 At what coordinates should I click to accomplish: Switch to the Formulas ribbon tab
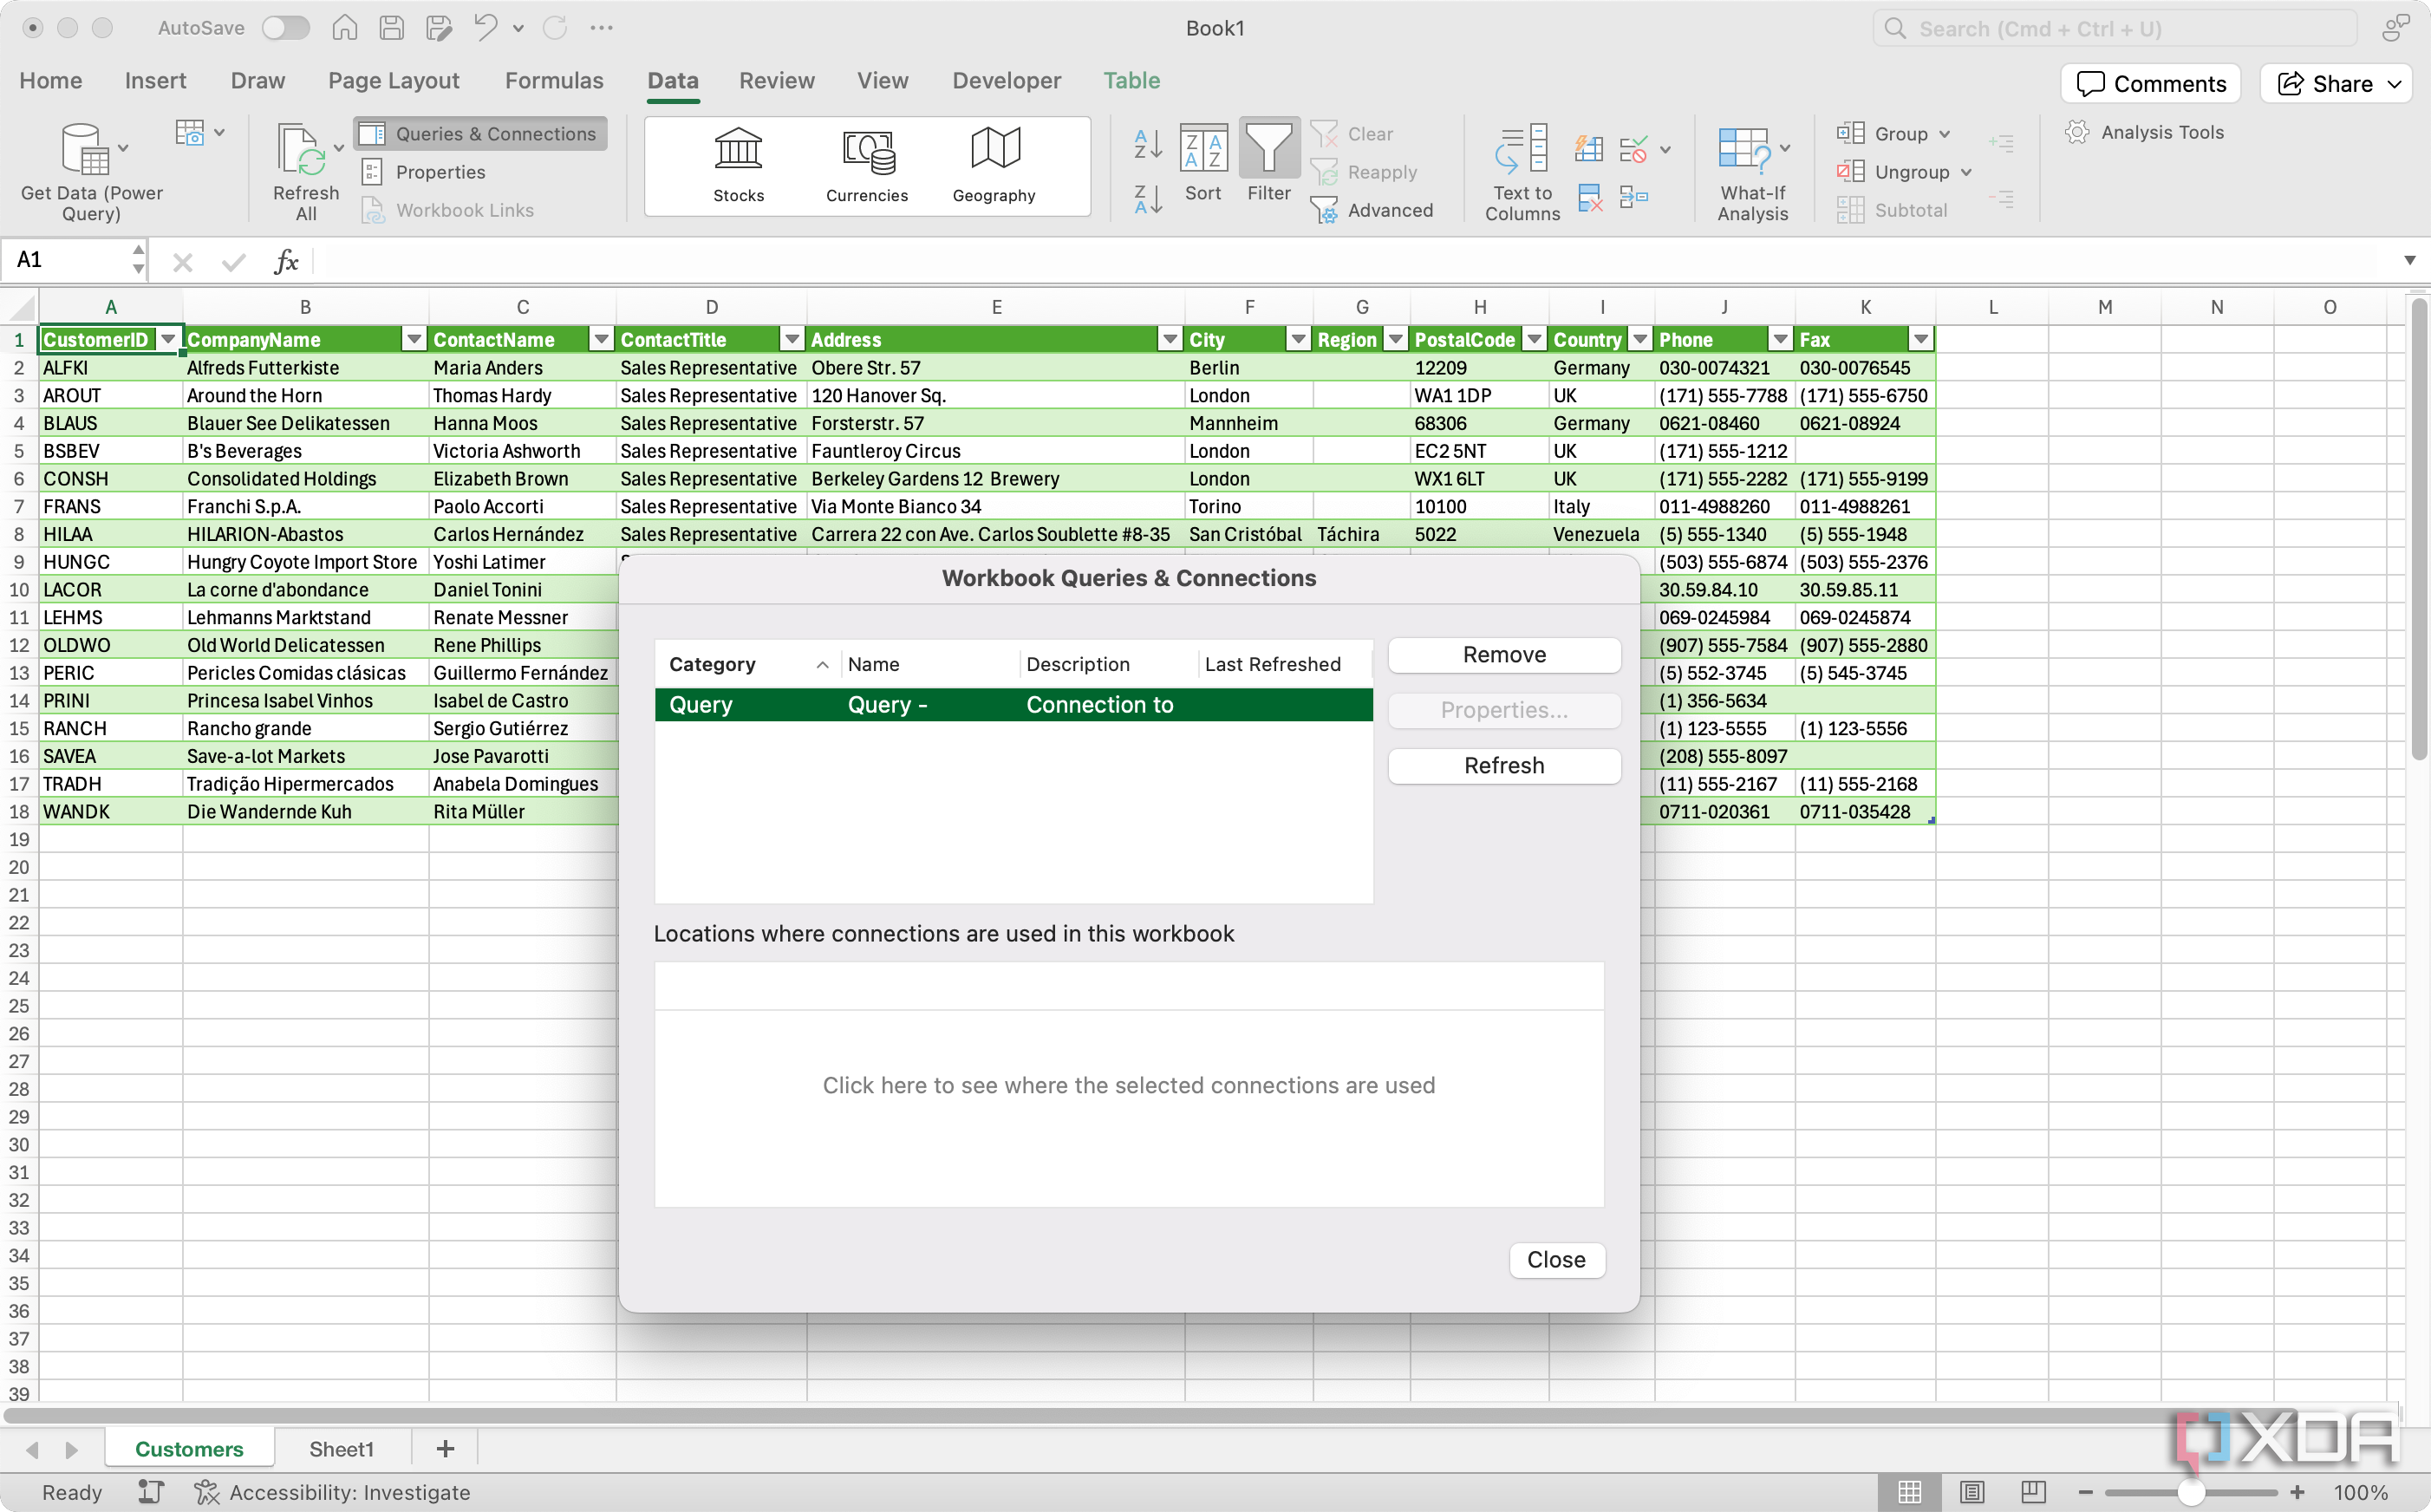click(553, 80)
